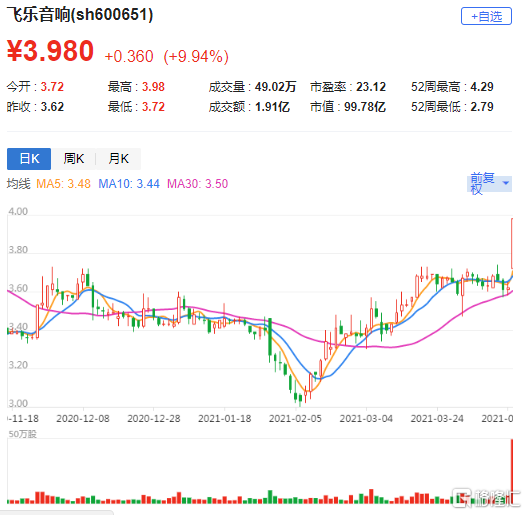Click the 昨收 previous close 3.62

point(52,107)
